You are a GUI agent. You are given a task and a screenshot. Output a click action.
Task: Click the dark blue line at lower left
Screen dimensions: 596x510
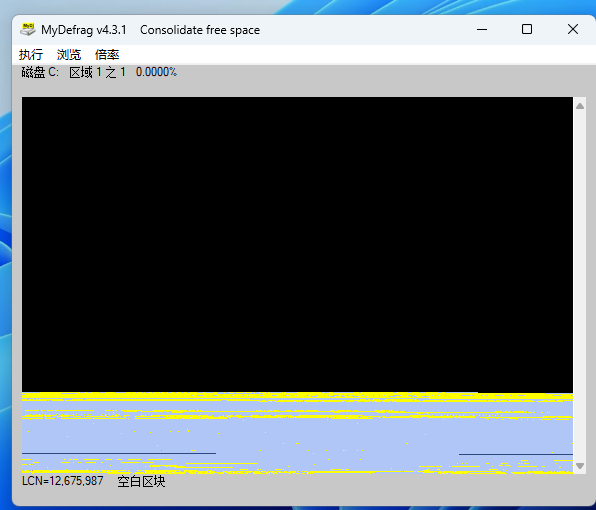point(119,453)
